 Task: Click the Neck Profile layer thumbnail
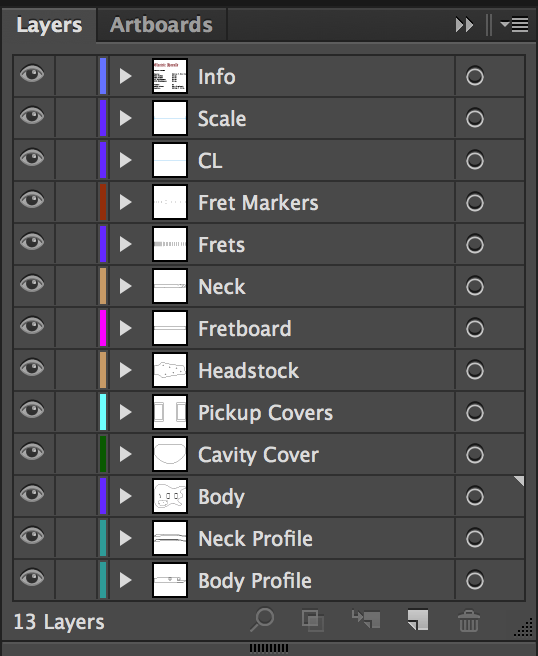pyautogui.click(x=170, y=538)
